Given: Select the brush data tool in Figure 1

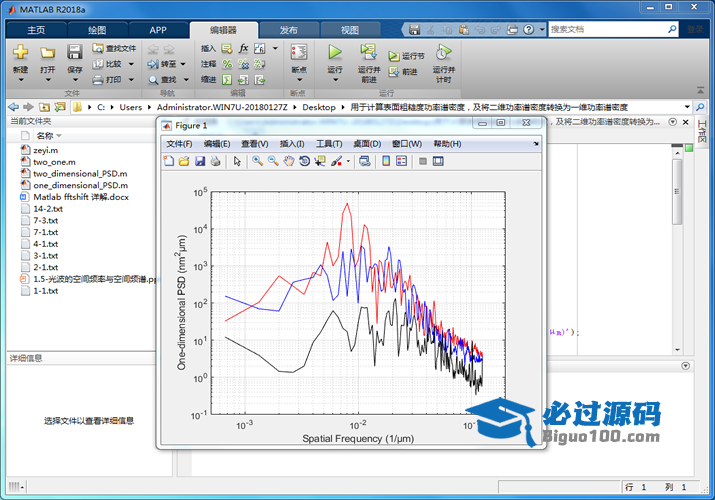Looking at the screenshot, I should pyautogui.click(x=337, y=161).
